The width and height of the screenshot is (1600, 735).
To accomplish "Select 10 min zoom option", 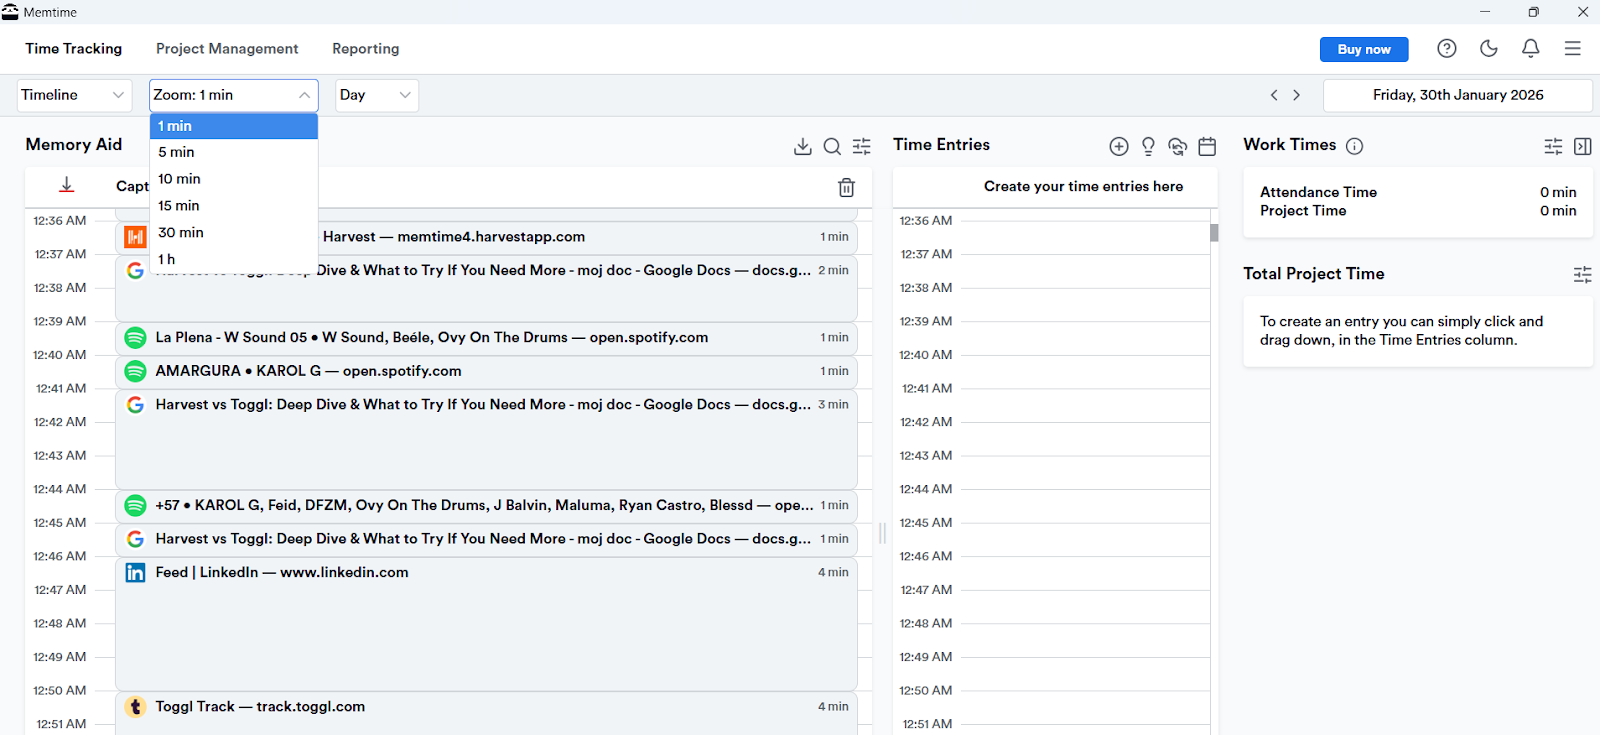I will 234,179.
